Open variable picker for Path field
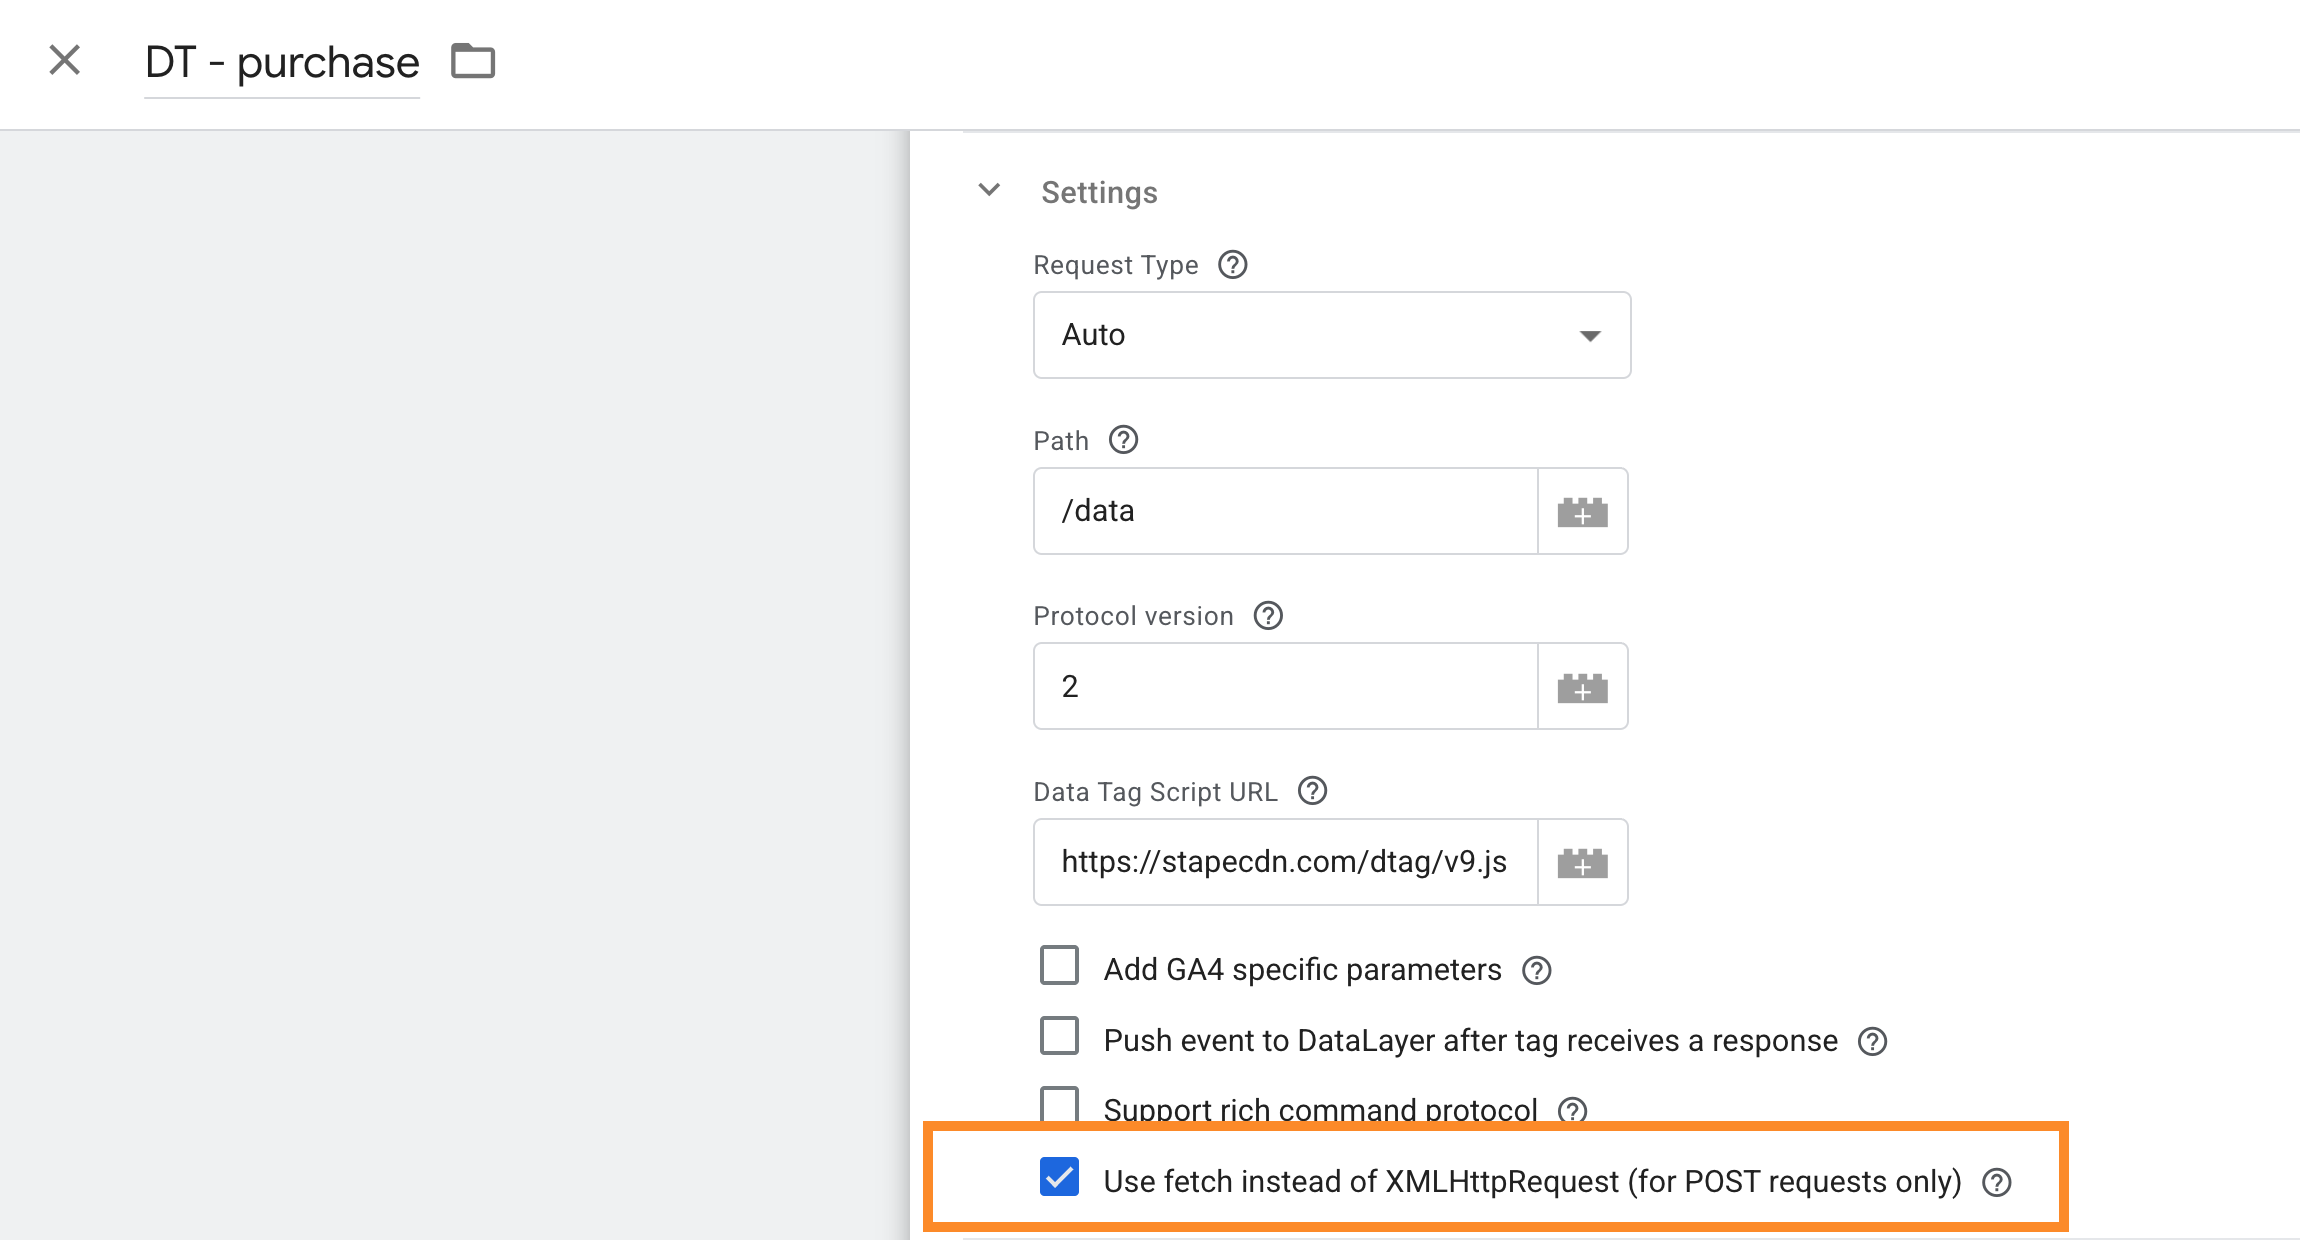 pyautogui.click(x=1582, y=512)
